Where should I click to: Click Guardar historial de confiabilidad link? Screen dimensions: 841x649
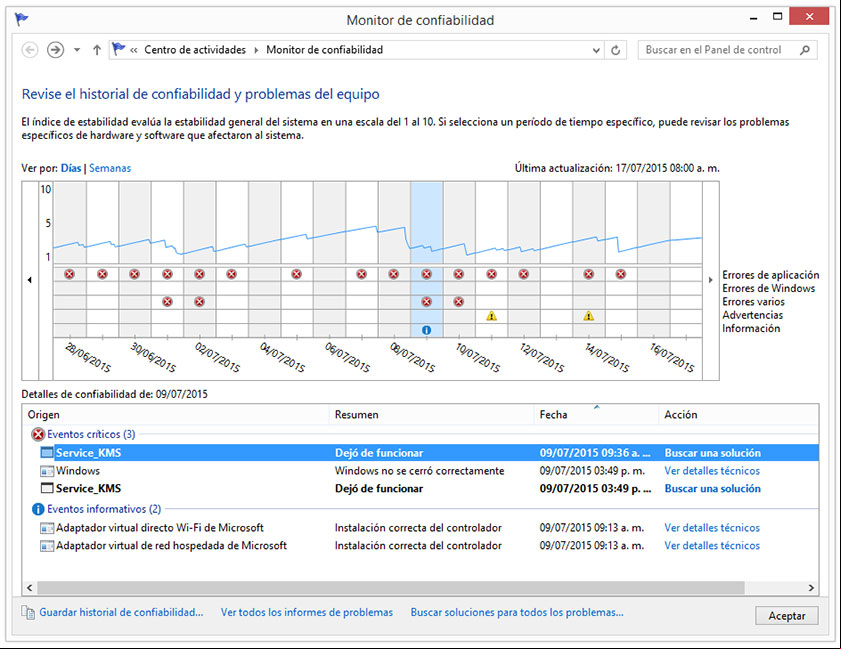121,612
